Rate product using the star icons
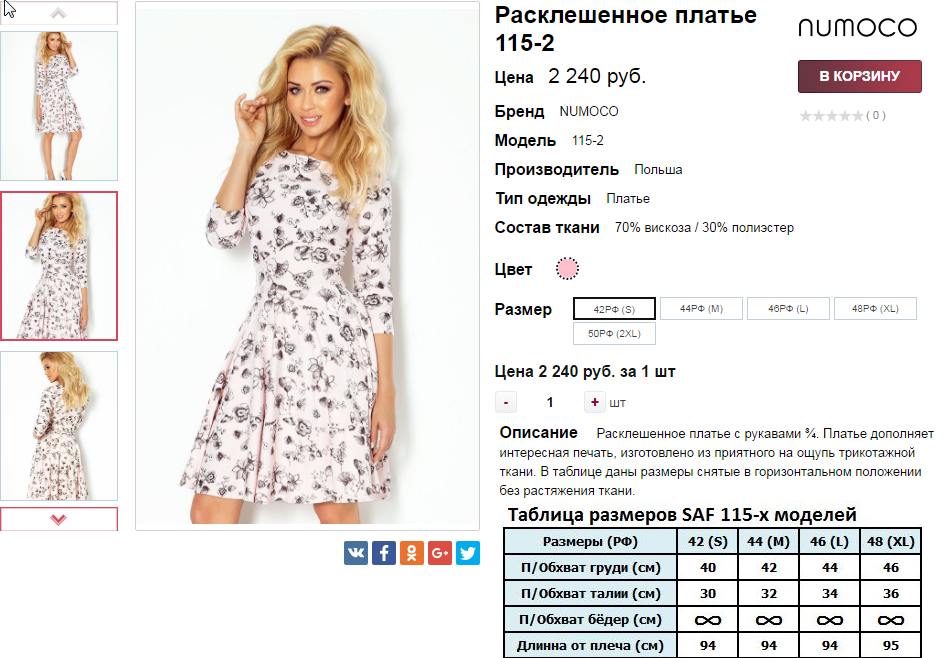Viewport: 949px width, 658px height. 832,116
